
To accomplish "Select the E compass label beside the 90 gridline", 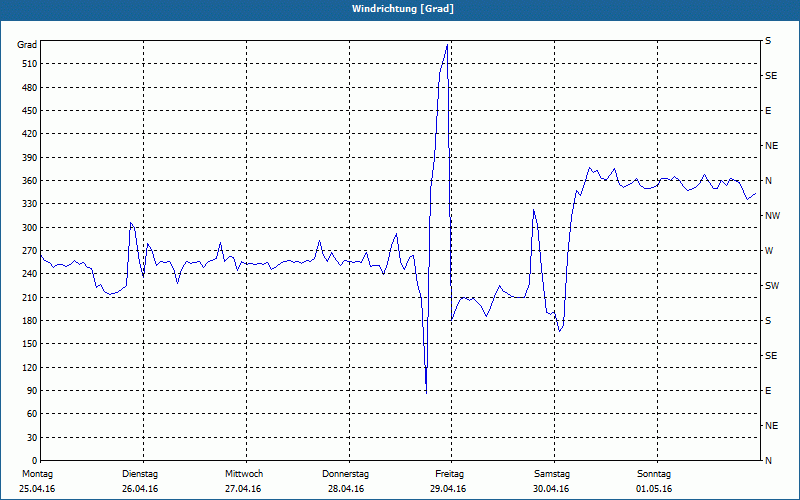I will tap(768, 391).
